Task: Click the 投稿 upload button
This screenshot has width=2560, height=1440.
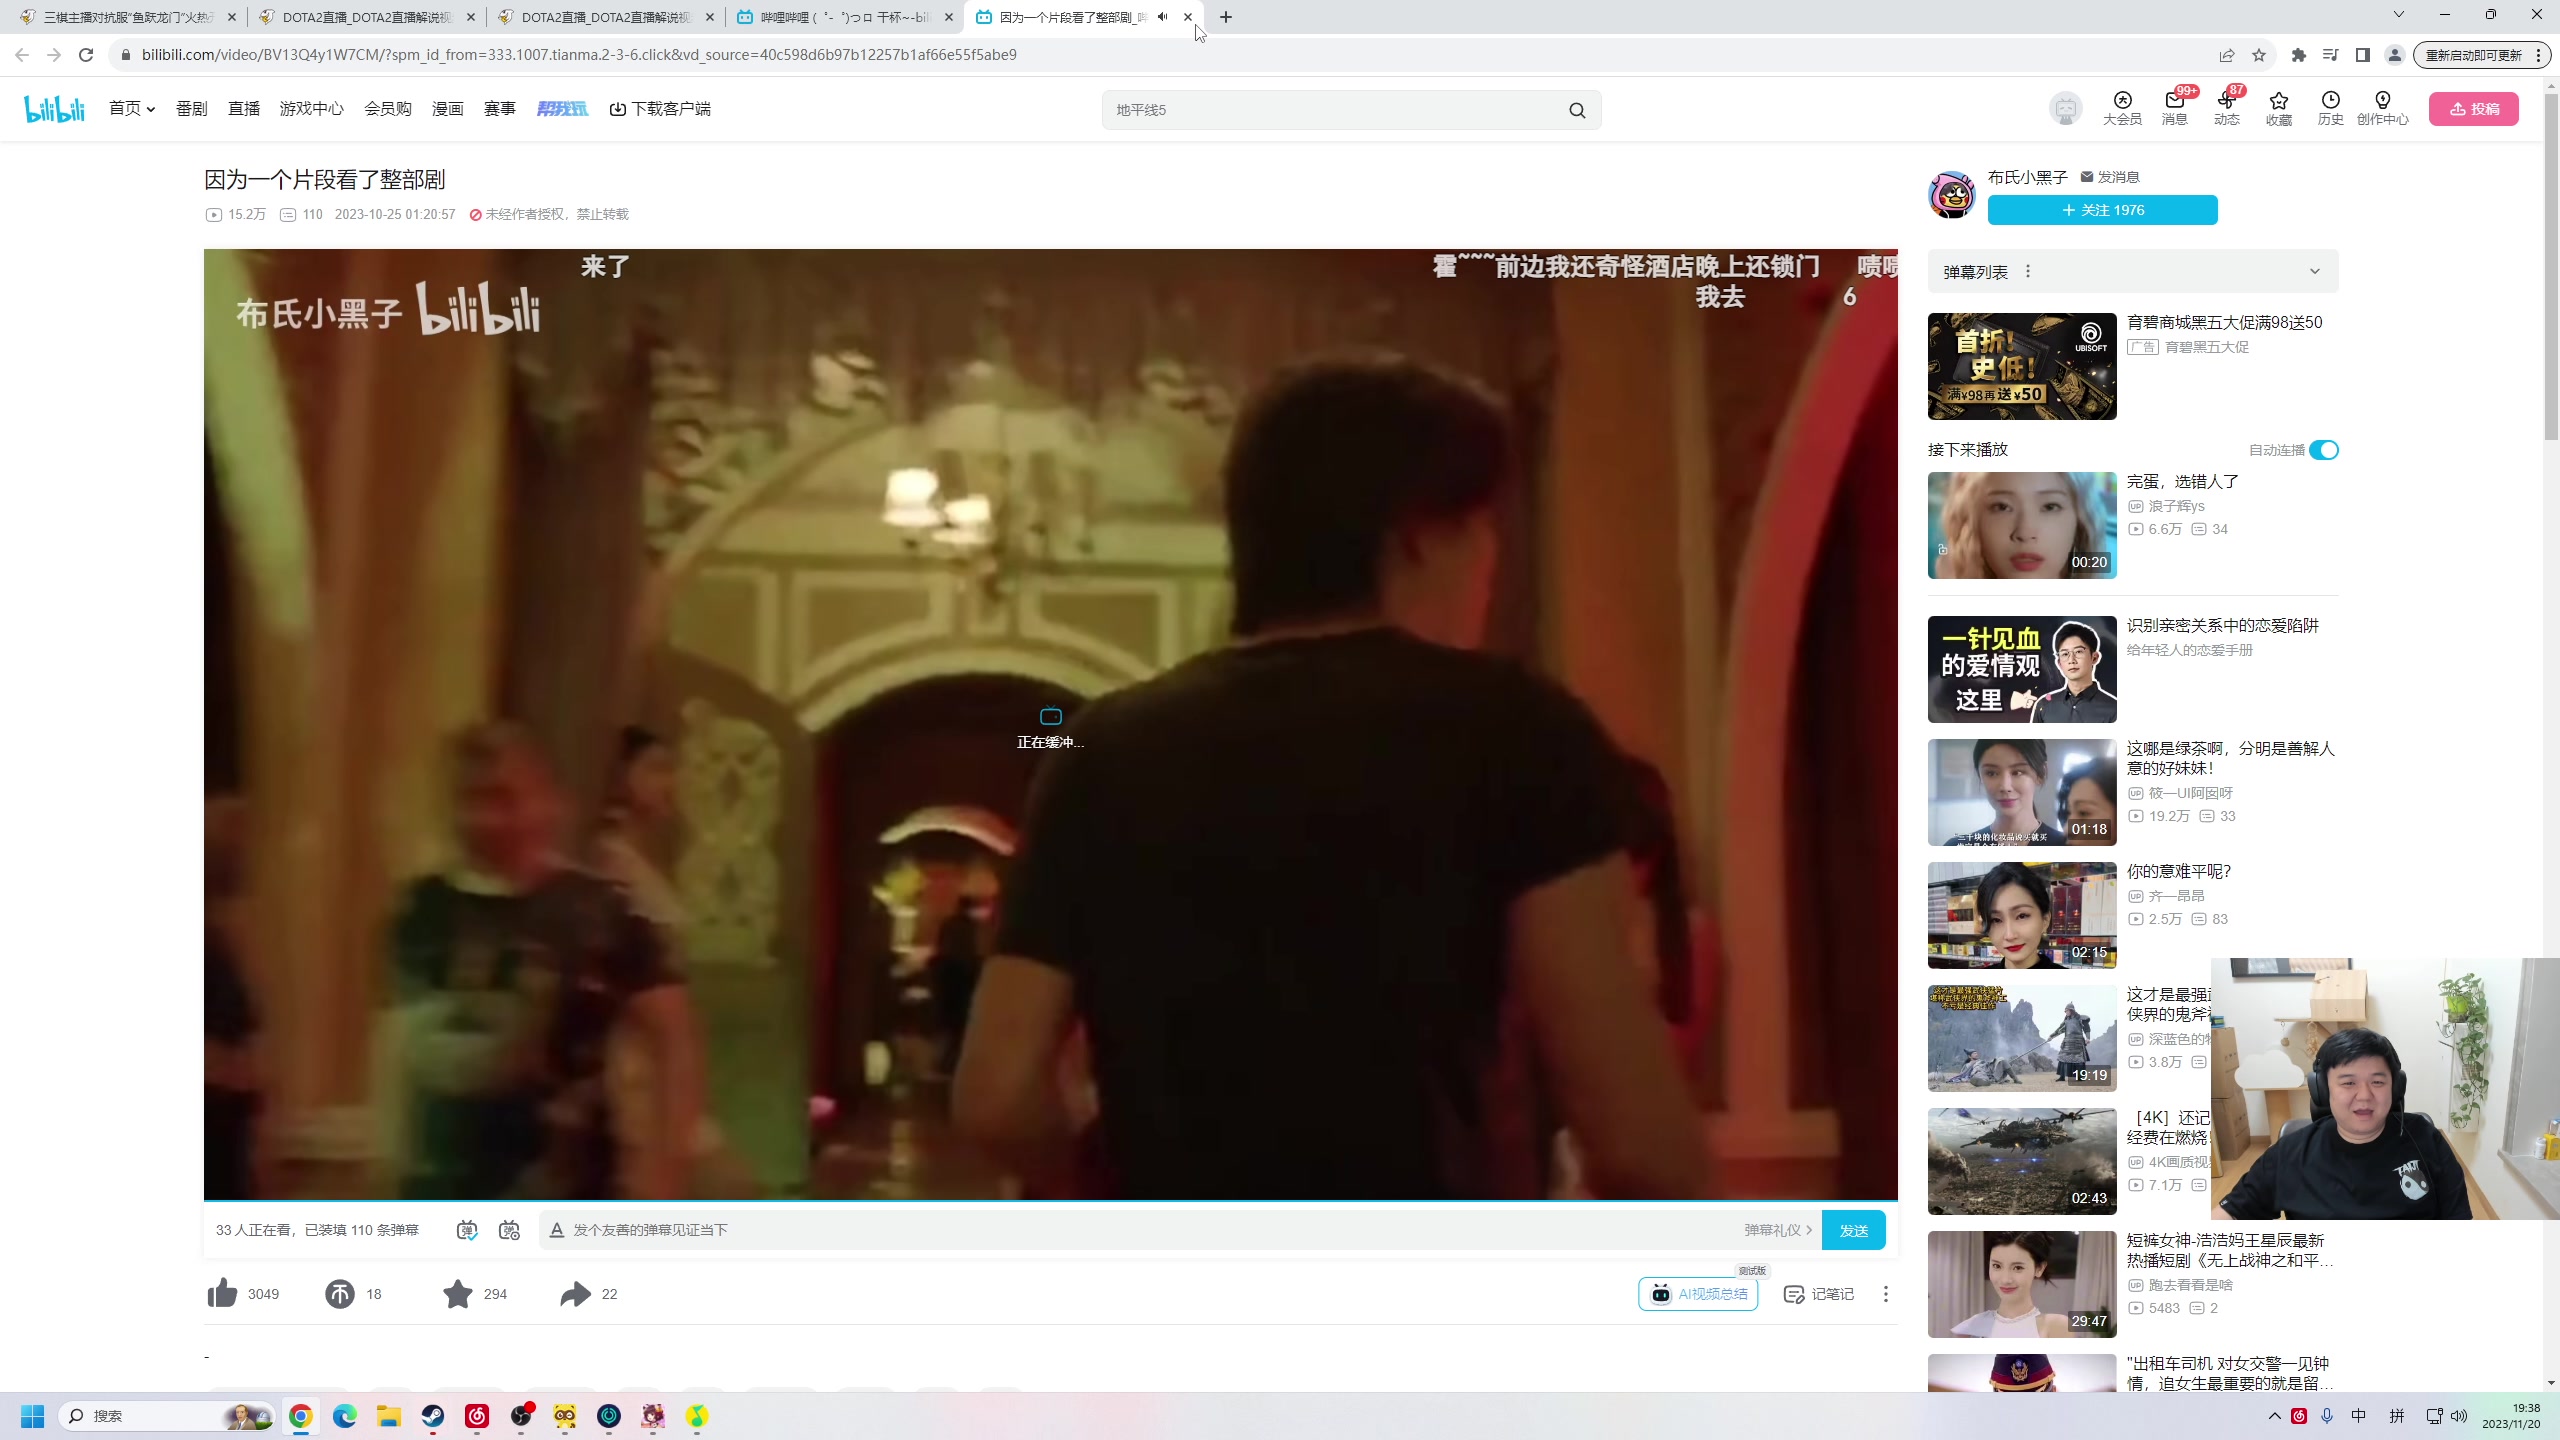Action: pyautogui.click(x=2474, y=109)
